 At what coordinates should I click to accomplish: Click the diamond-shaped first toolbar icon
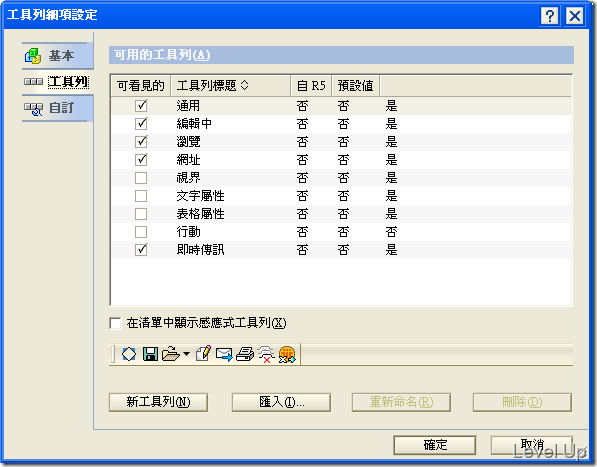click(x=129, y=354)
